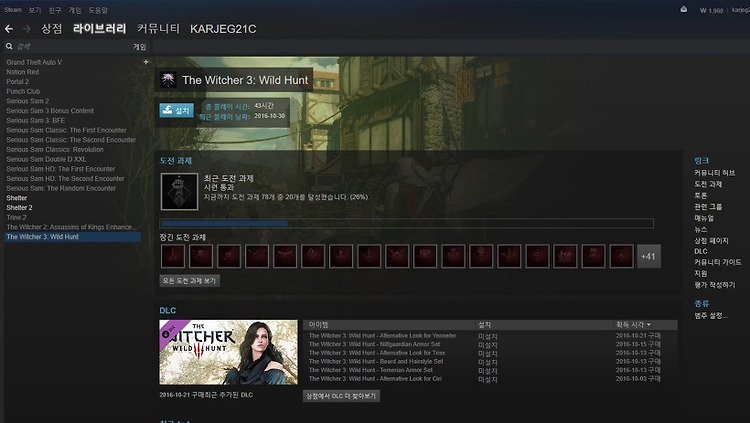Select Trine 2 in library
Image resolution: width=750 pixels, height=423 pixels.
(x=16, y=217)
